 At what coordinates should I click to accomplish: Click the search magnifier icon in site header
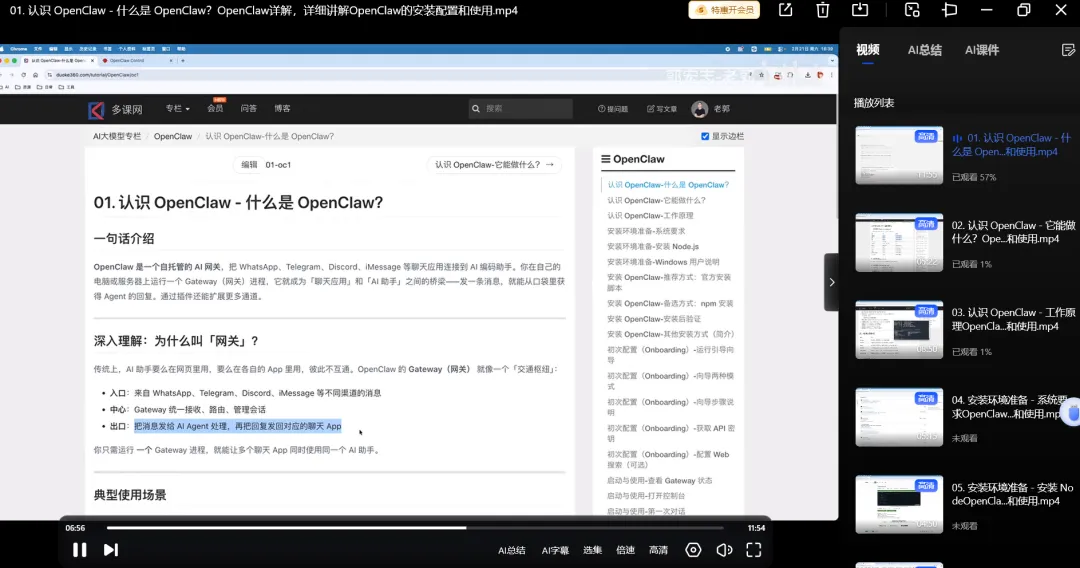tap(476, 109)
